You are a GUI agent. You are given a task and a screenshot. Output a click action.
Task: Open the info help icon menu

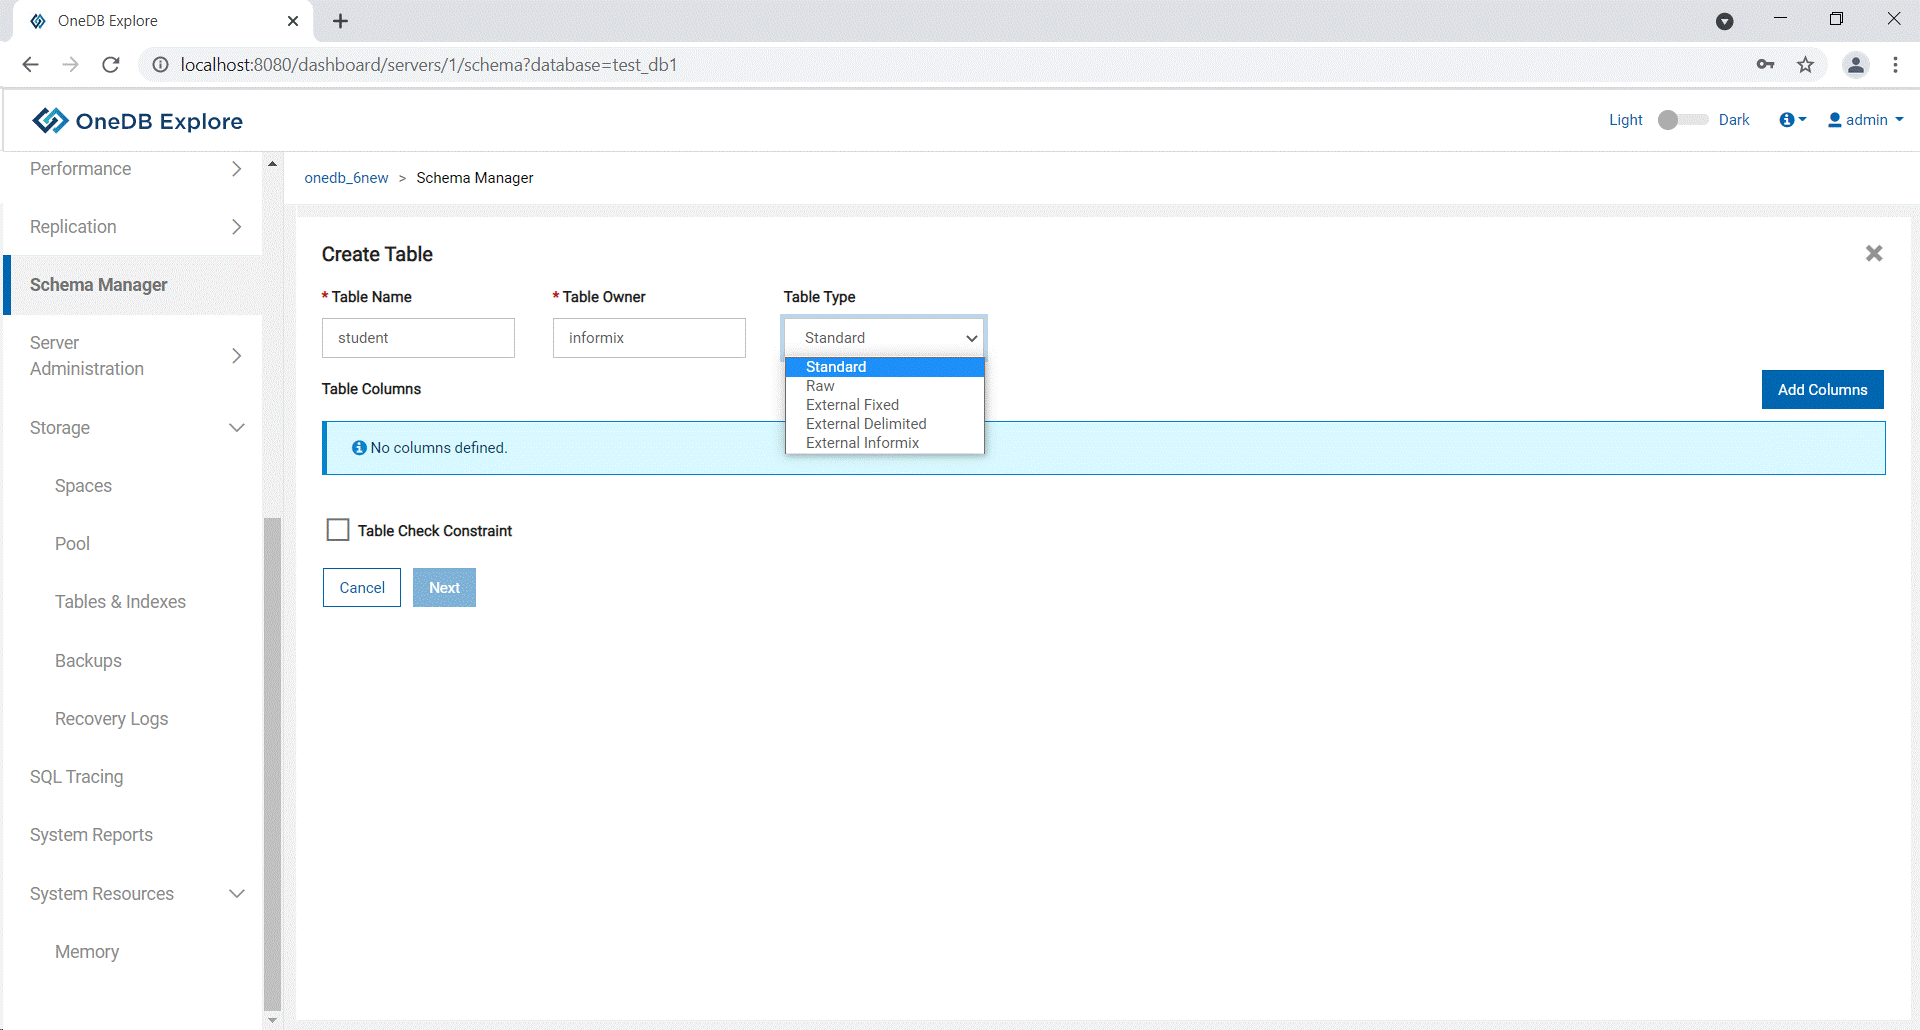[x=1792, y=120]
